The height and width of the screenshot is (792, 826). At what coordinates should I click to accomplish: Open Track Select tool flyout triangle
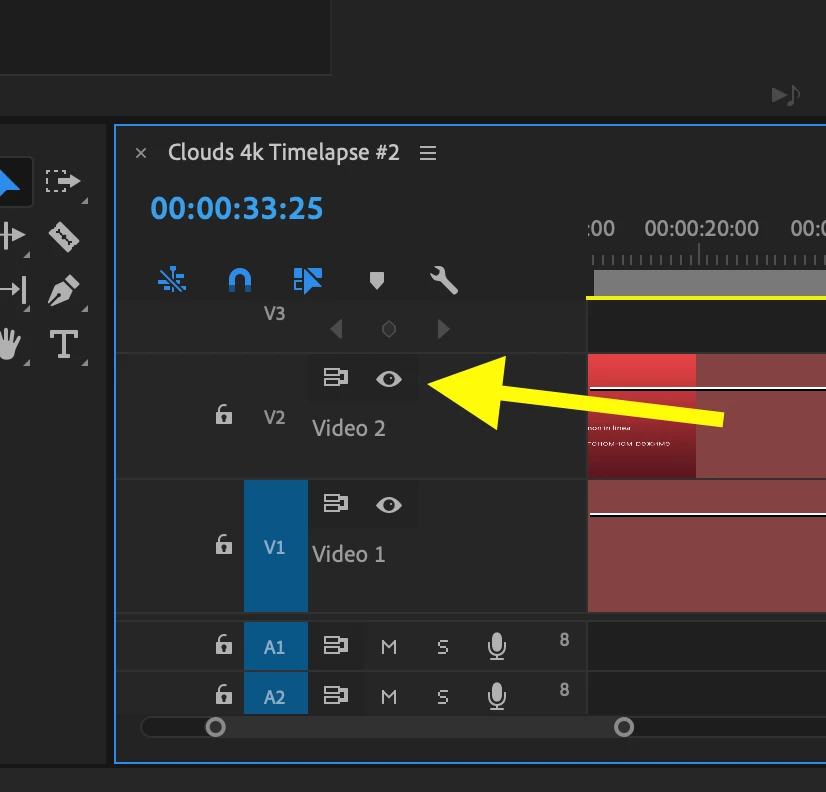85,201
